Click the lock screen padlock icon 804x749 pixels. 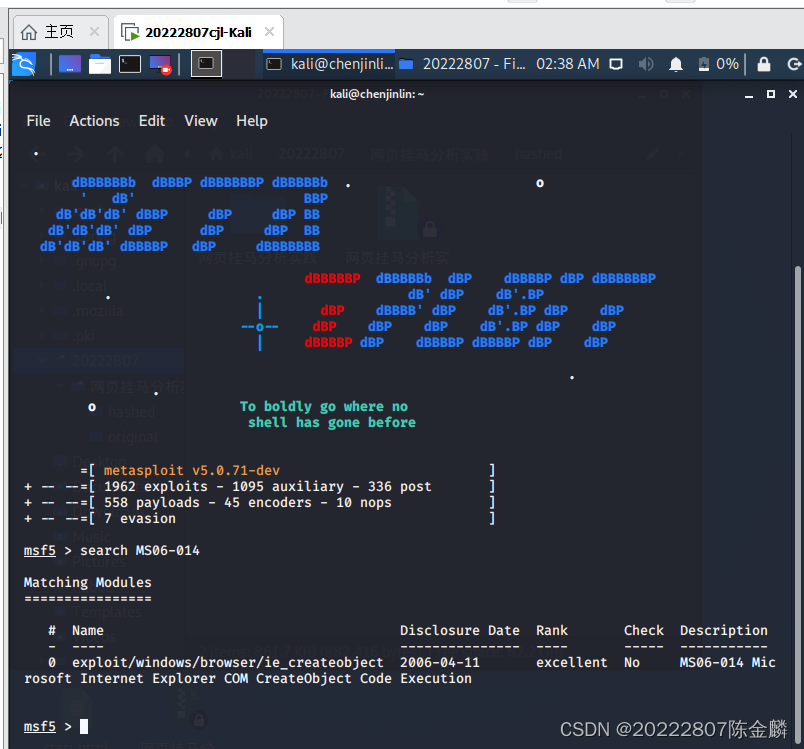(764, 64)
